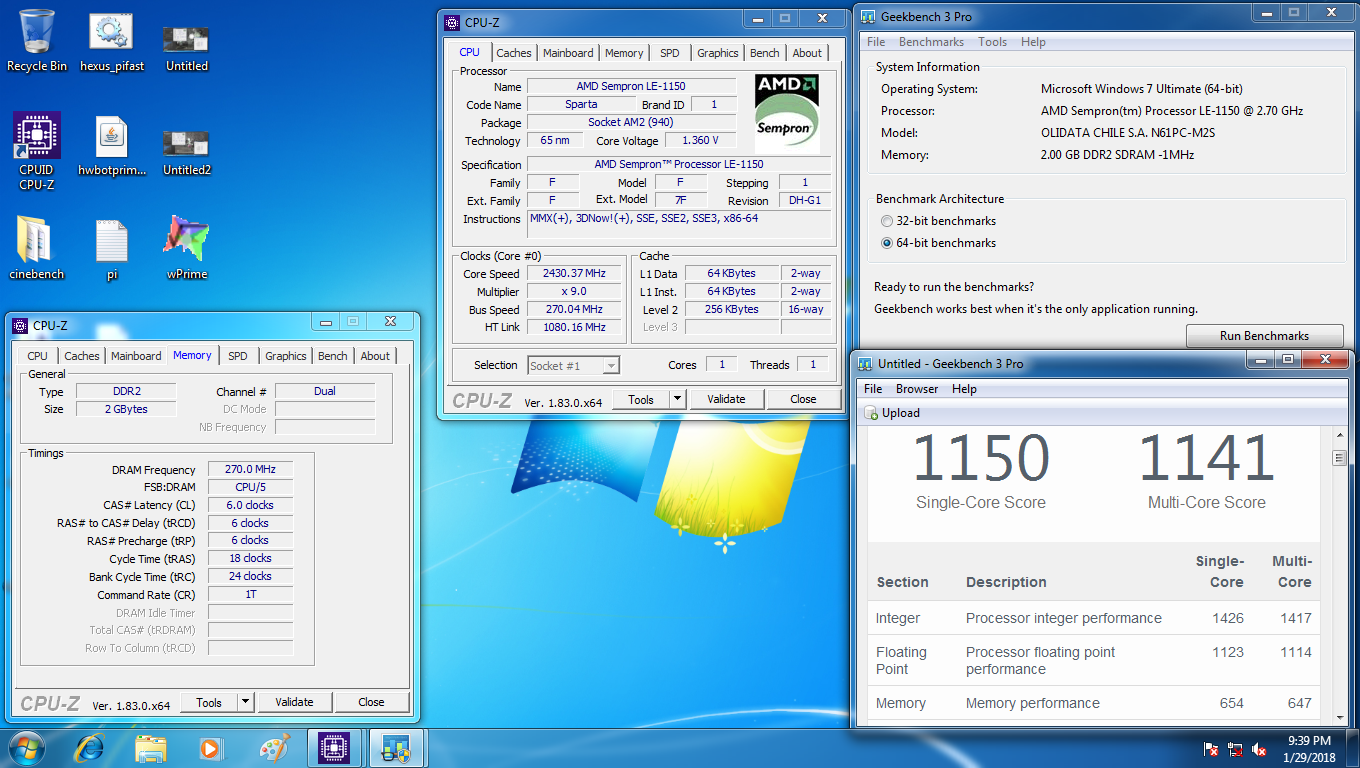The height and width of the screenshot is (768, 1360).
Task: Open SPD tab in CPU-Z Memory window
Action: pos(238,356)
